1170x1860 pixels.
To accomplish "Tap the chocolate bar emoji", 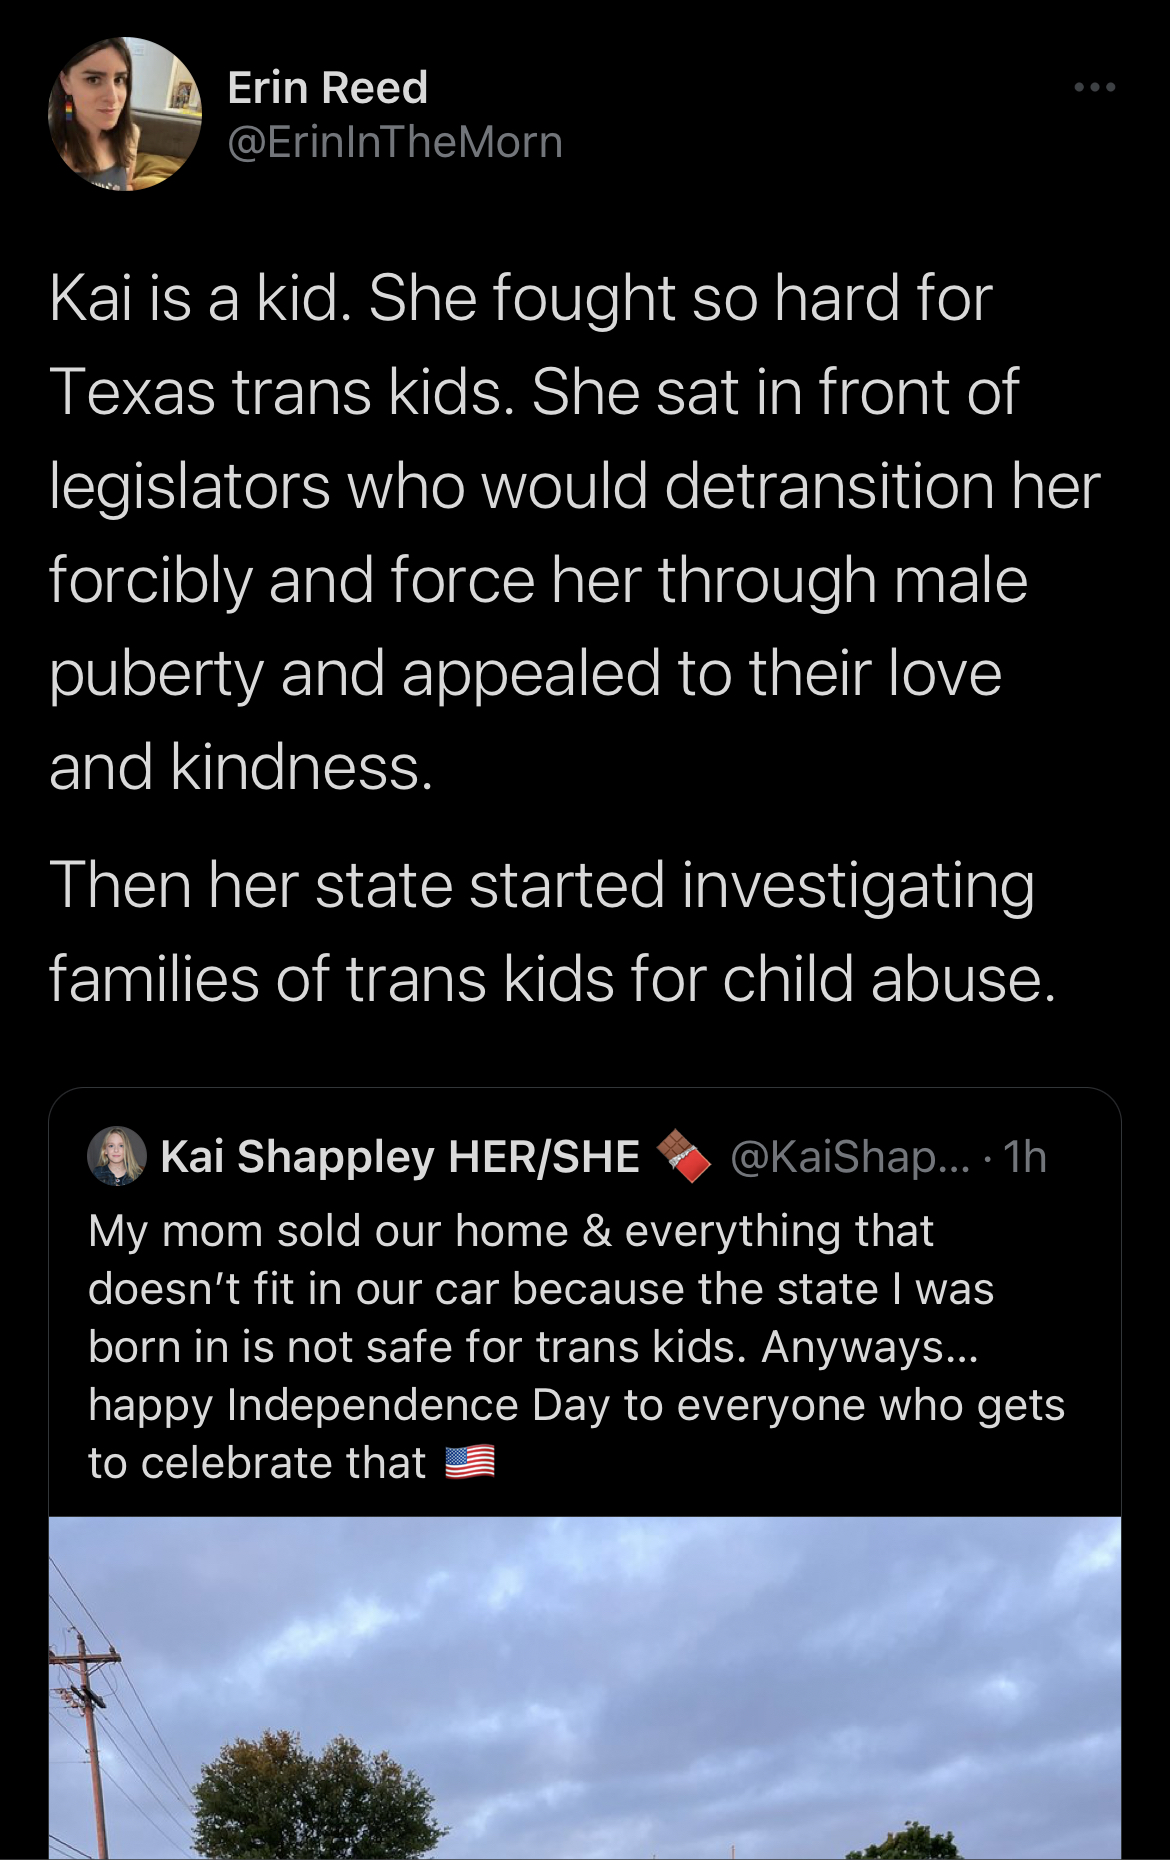I will pos(683,1156).
